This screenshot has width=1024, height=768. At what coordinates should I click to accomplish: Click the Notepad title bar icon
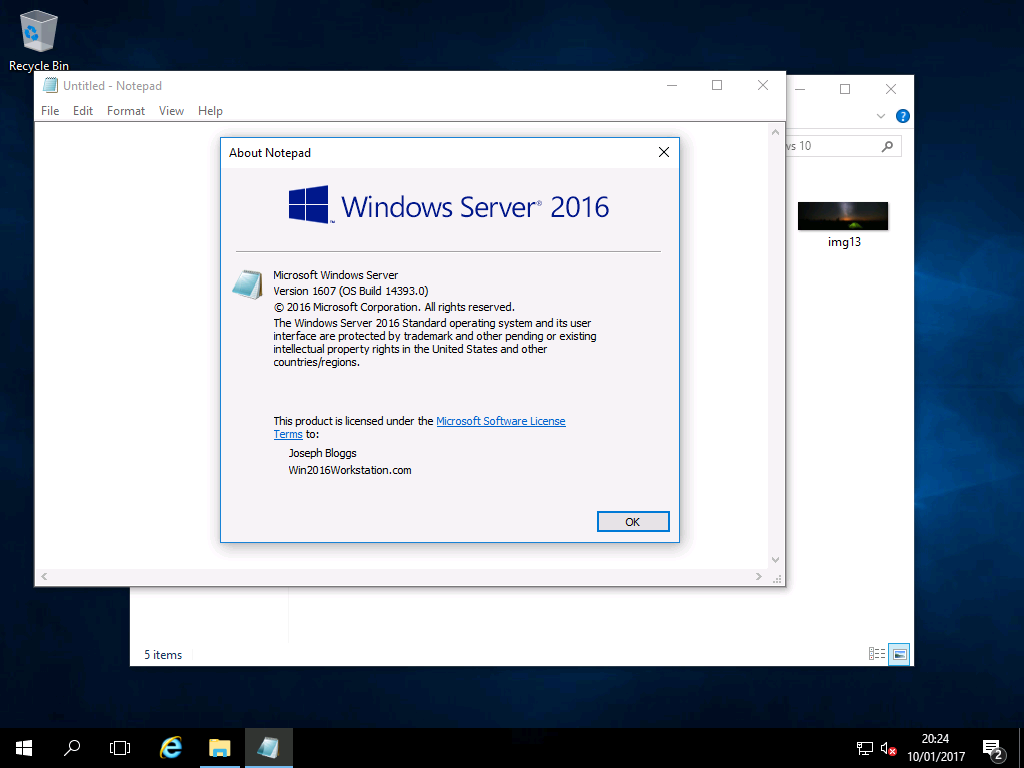pyautogui.click(x=50, y=86)
